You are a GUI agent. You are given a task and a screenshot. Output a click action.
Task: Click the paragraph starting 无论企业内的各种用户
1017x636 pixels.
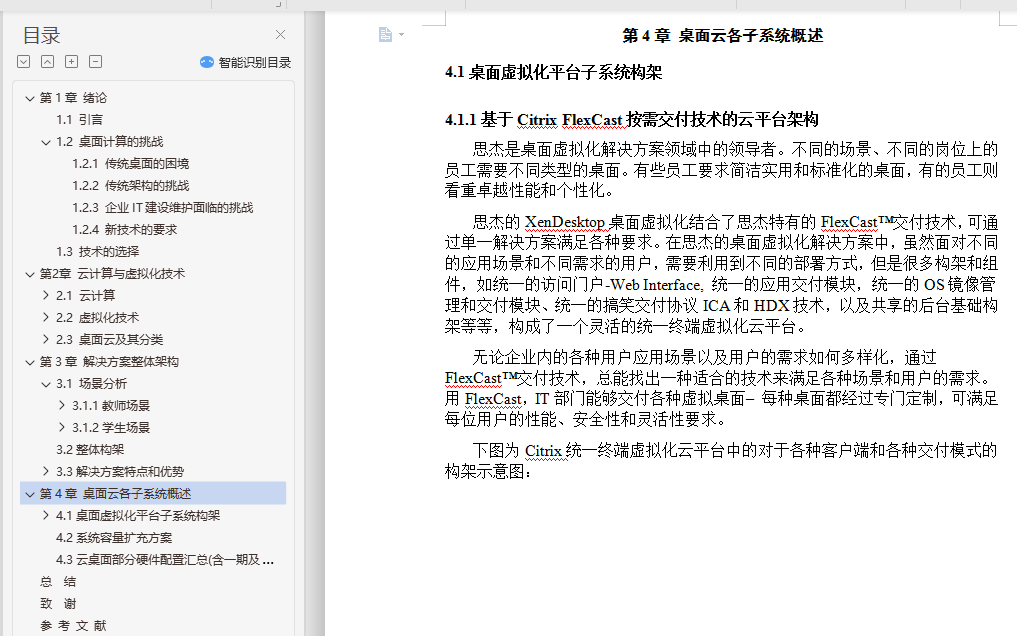pyautogui.click(x=721, y=388)
